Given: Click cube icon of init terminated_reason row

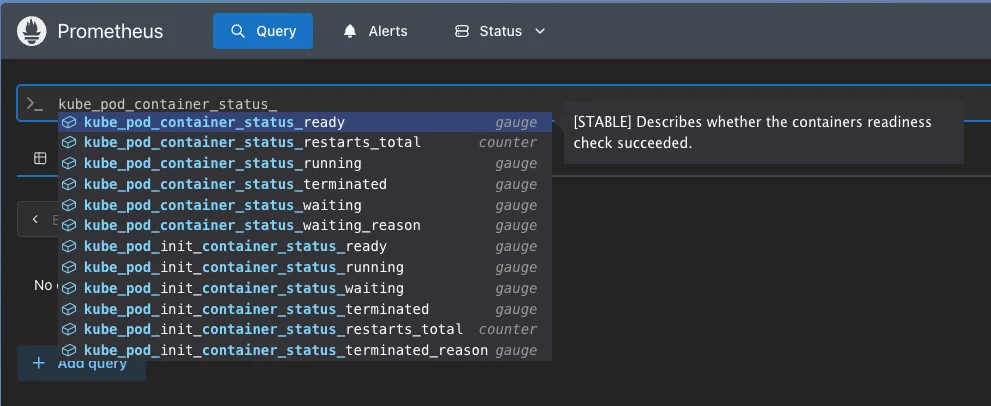Looking at the screenshot, I should [69, 350].
